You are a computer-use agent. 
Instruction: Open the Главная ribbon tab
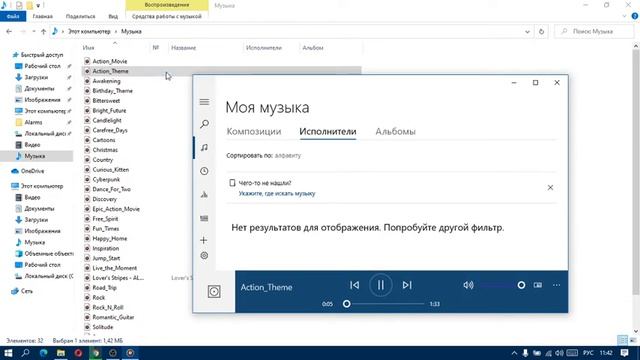pos(42,16)
